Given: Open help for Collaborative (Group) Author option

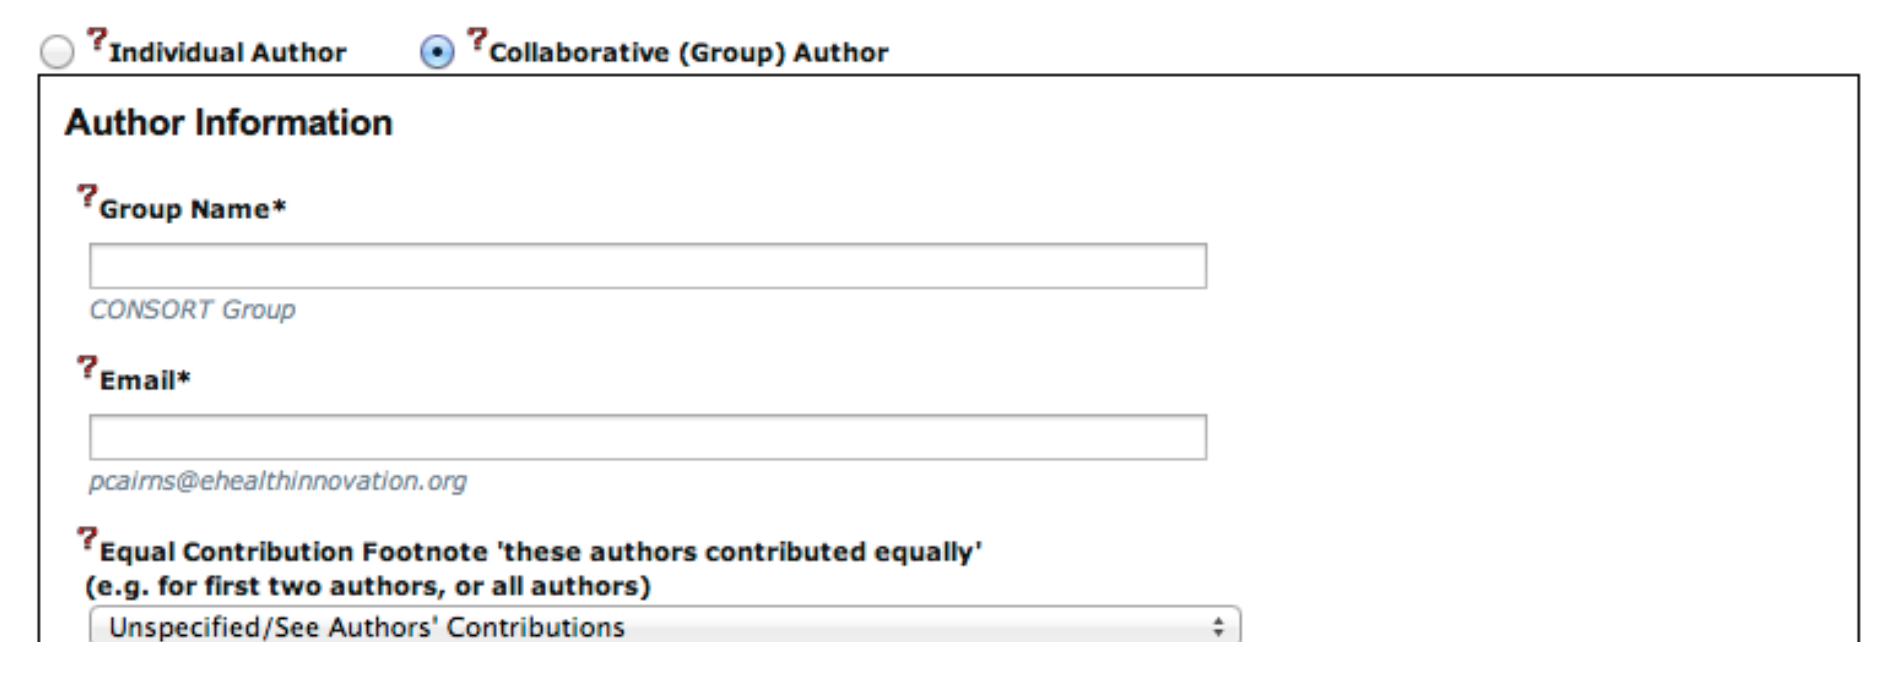Looking at the screenshot, I should [477, 40].
